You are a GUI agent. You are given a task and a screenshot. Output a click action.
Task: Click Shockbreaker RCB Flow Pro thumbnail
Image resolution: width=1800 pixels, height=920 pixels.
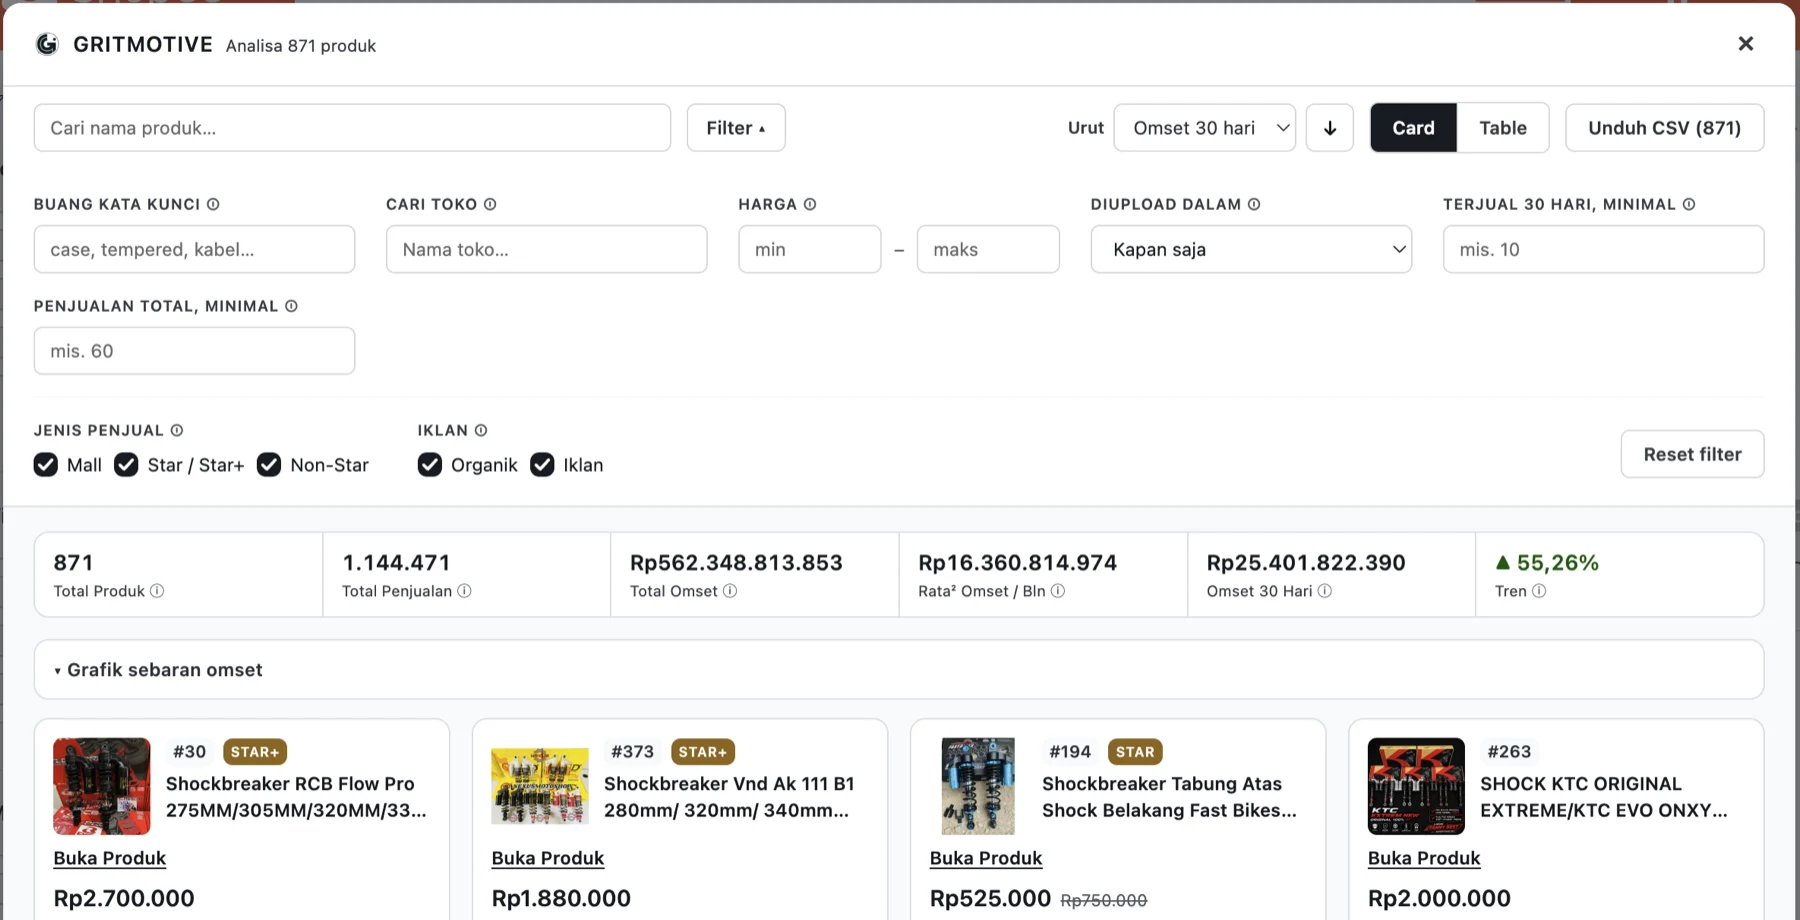102,786
